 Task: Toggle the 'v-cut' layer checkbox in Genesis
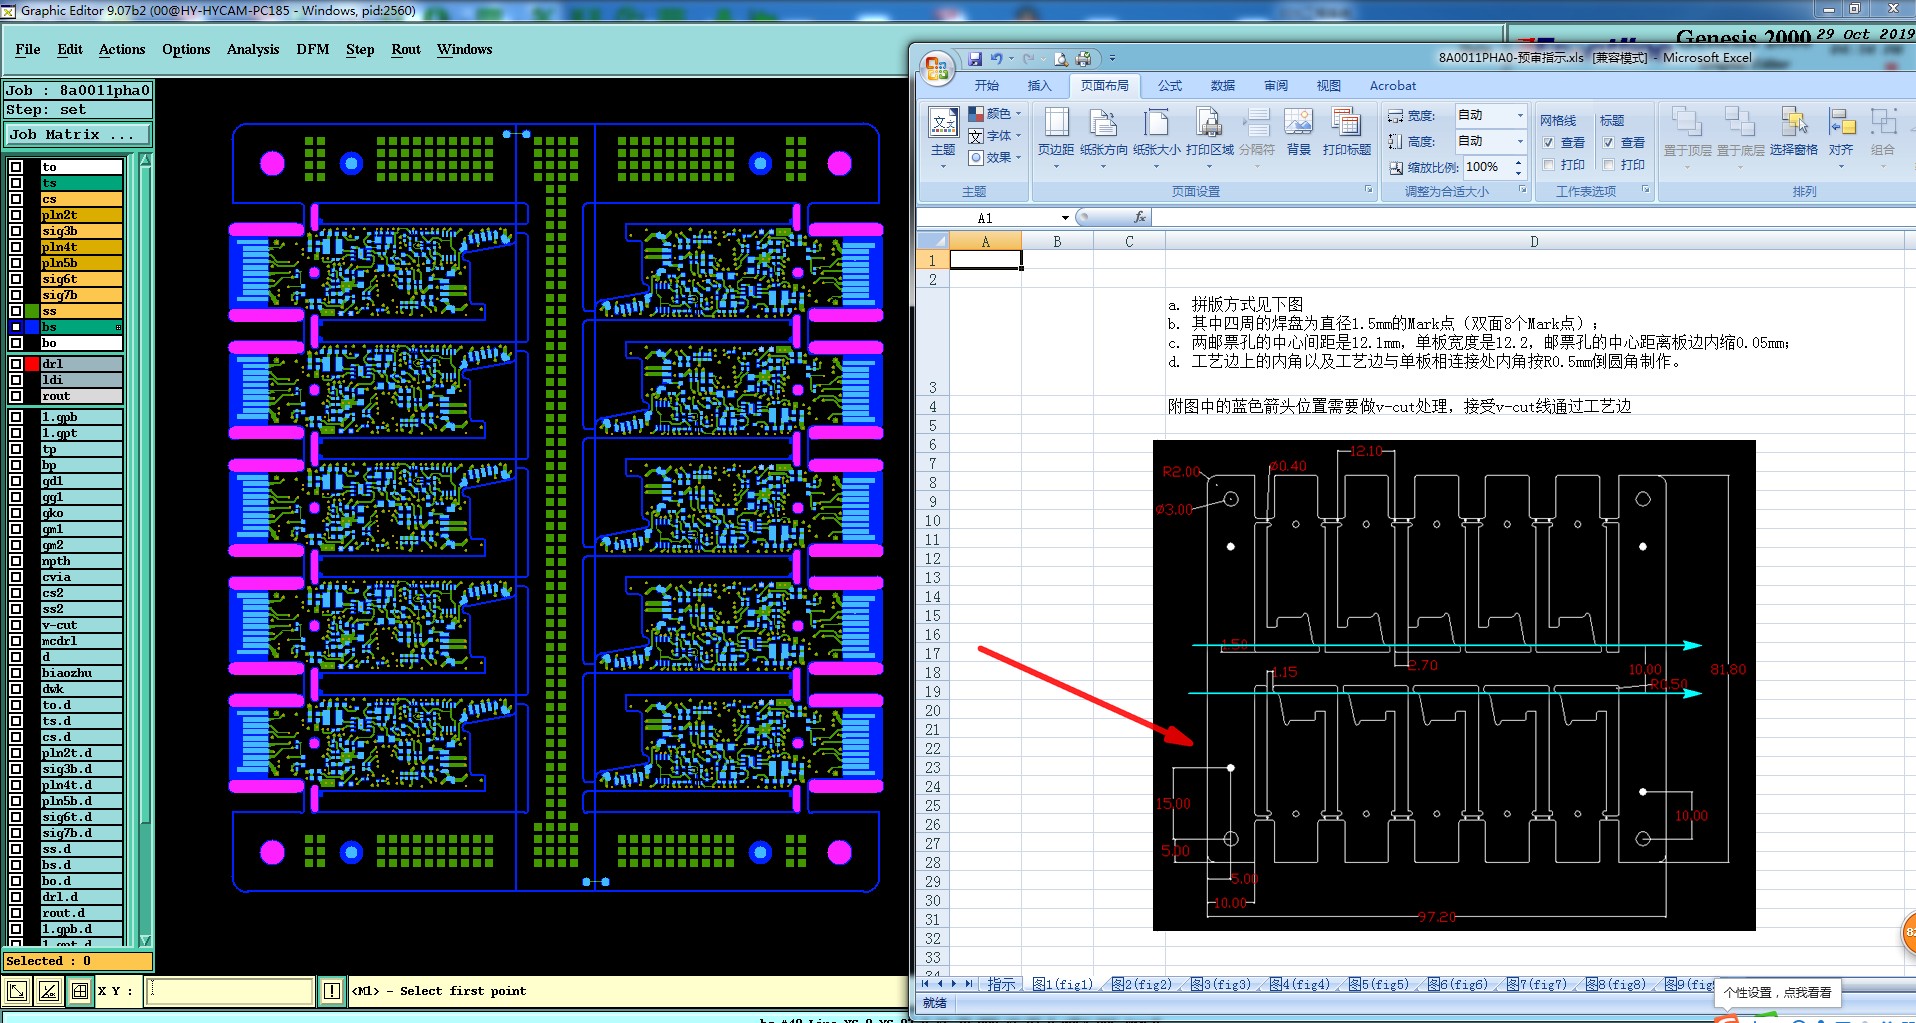[16, 625]
